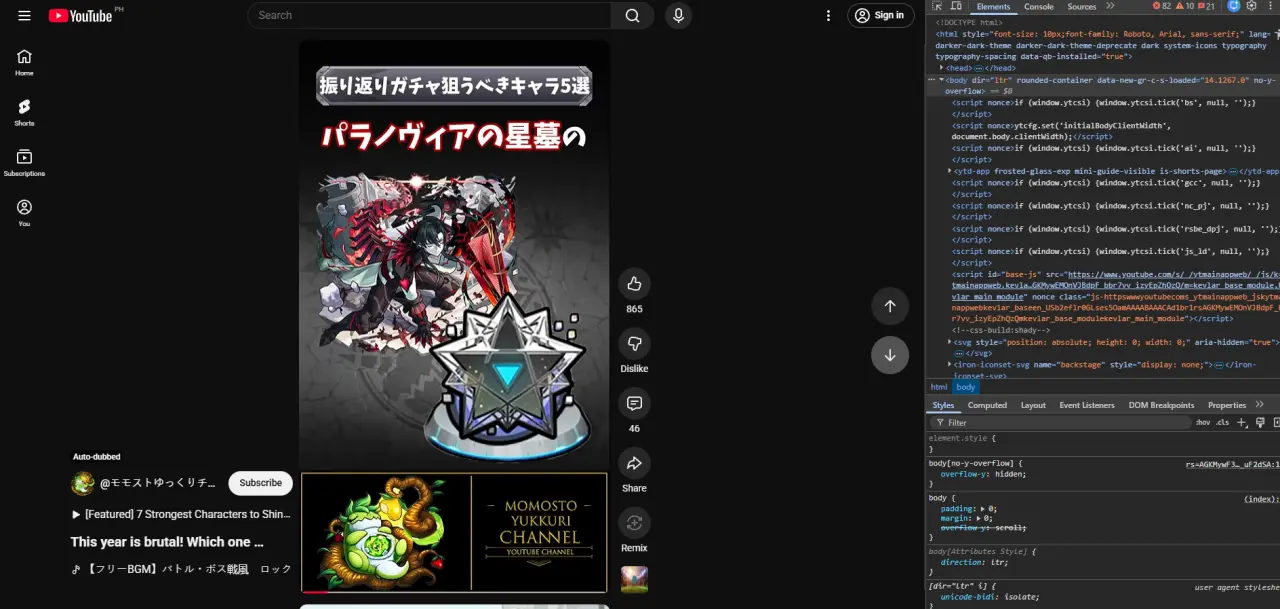
Task: Show more styles sidebar tabs chevron
Action: tap(1260, 405)
